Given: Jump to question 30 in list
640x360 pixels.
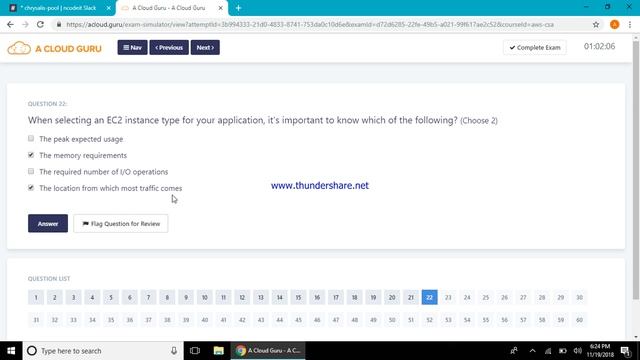Looking at the screenshot, I should (579, 297).
